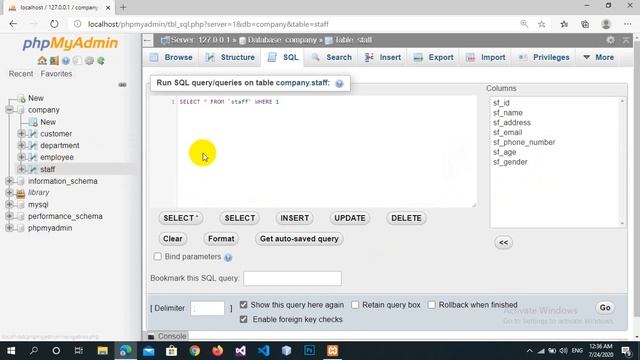Click the DELETE query button

coord(406,218)
